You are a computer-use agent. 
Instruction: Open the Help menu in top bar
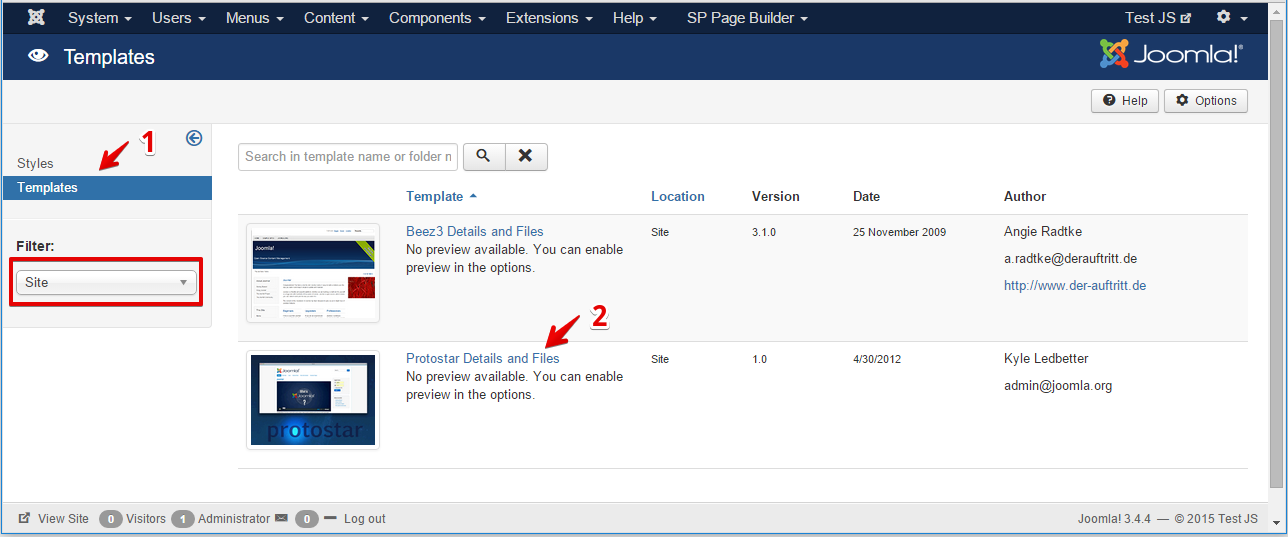(x=635, y=18)
